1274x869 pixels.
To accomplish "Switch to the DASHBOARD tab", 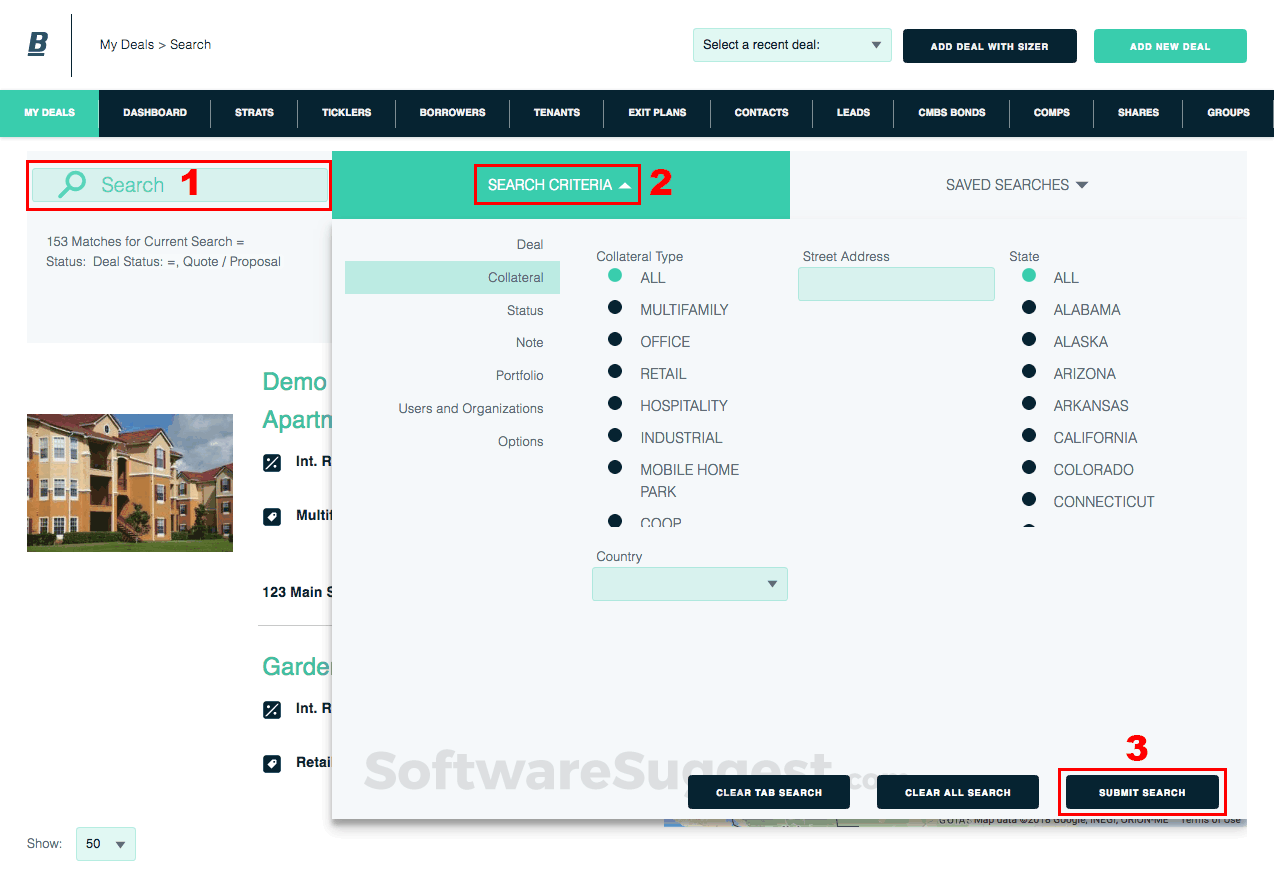I will [x=154, y=113].
